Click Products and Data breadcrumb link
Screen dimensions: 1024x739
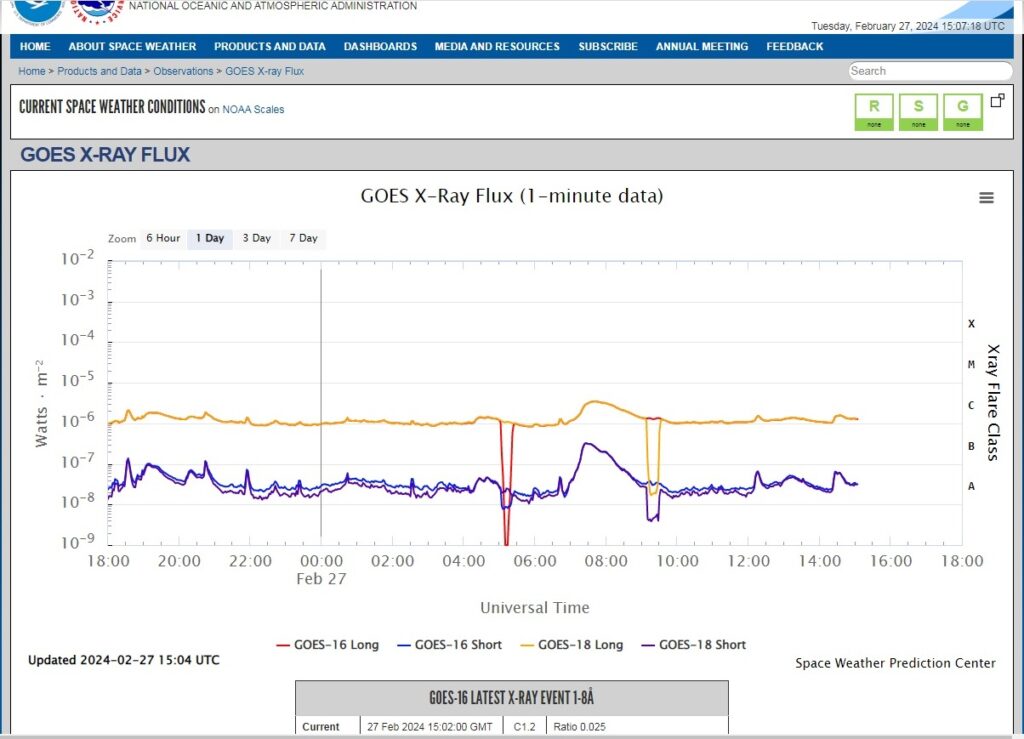point(99,71)
